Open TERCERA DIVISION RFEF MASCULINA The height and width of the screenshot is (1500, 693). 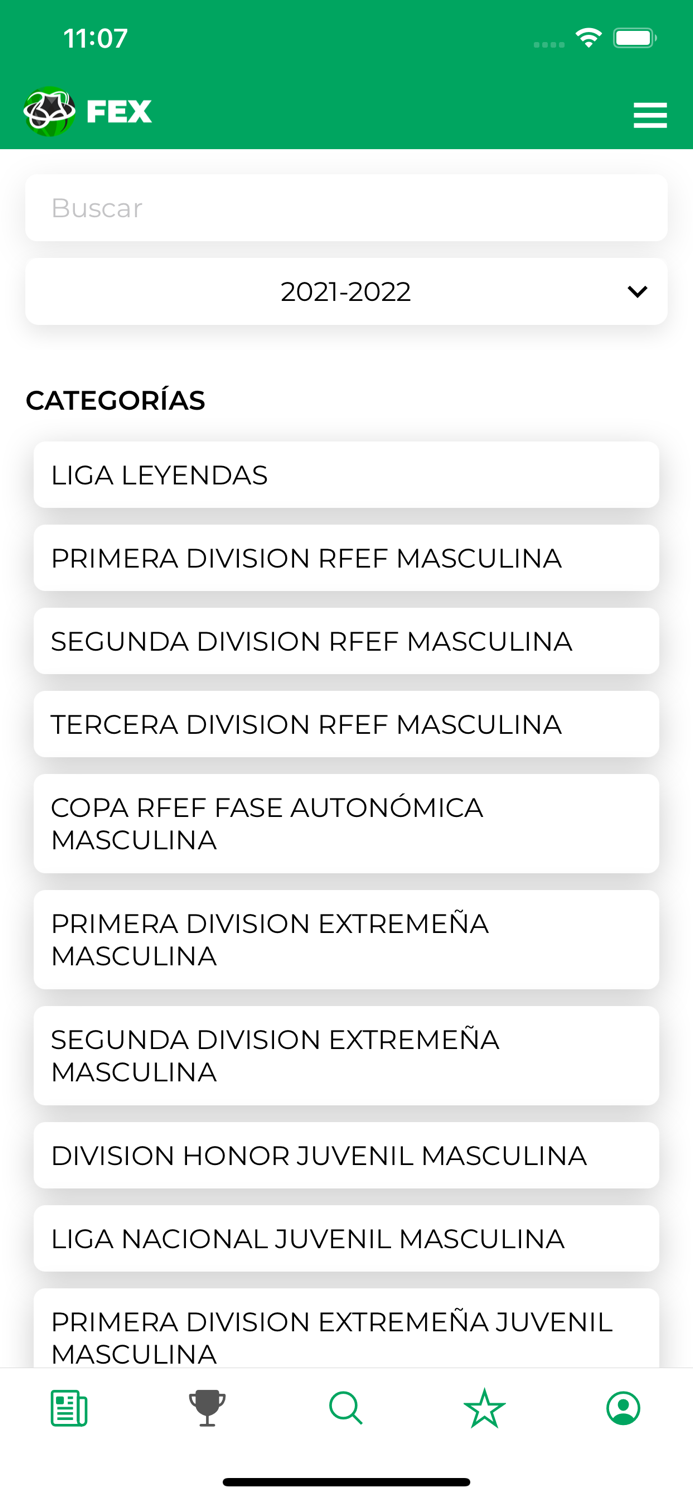[346, 723]
